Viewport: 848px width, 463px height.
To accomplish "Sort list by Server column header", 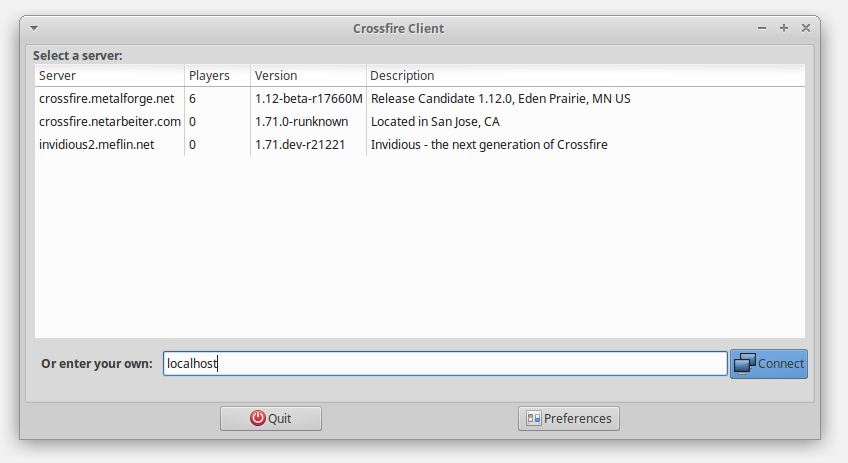I will pyautogui.click(x=109, y=76).
